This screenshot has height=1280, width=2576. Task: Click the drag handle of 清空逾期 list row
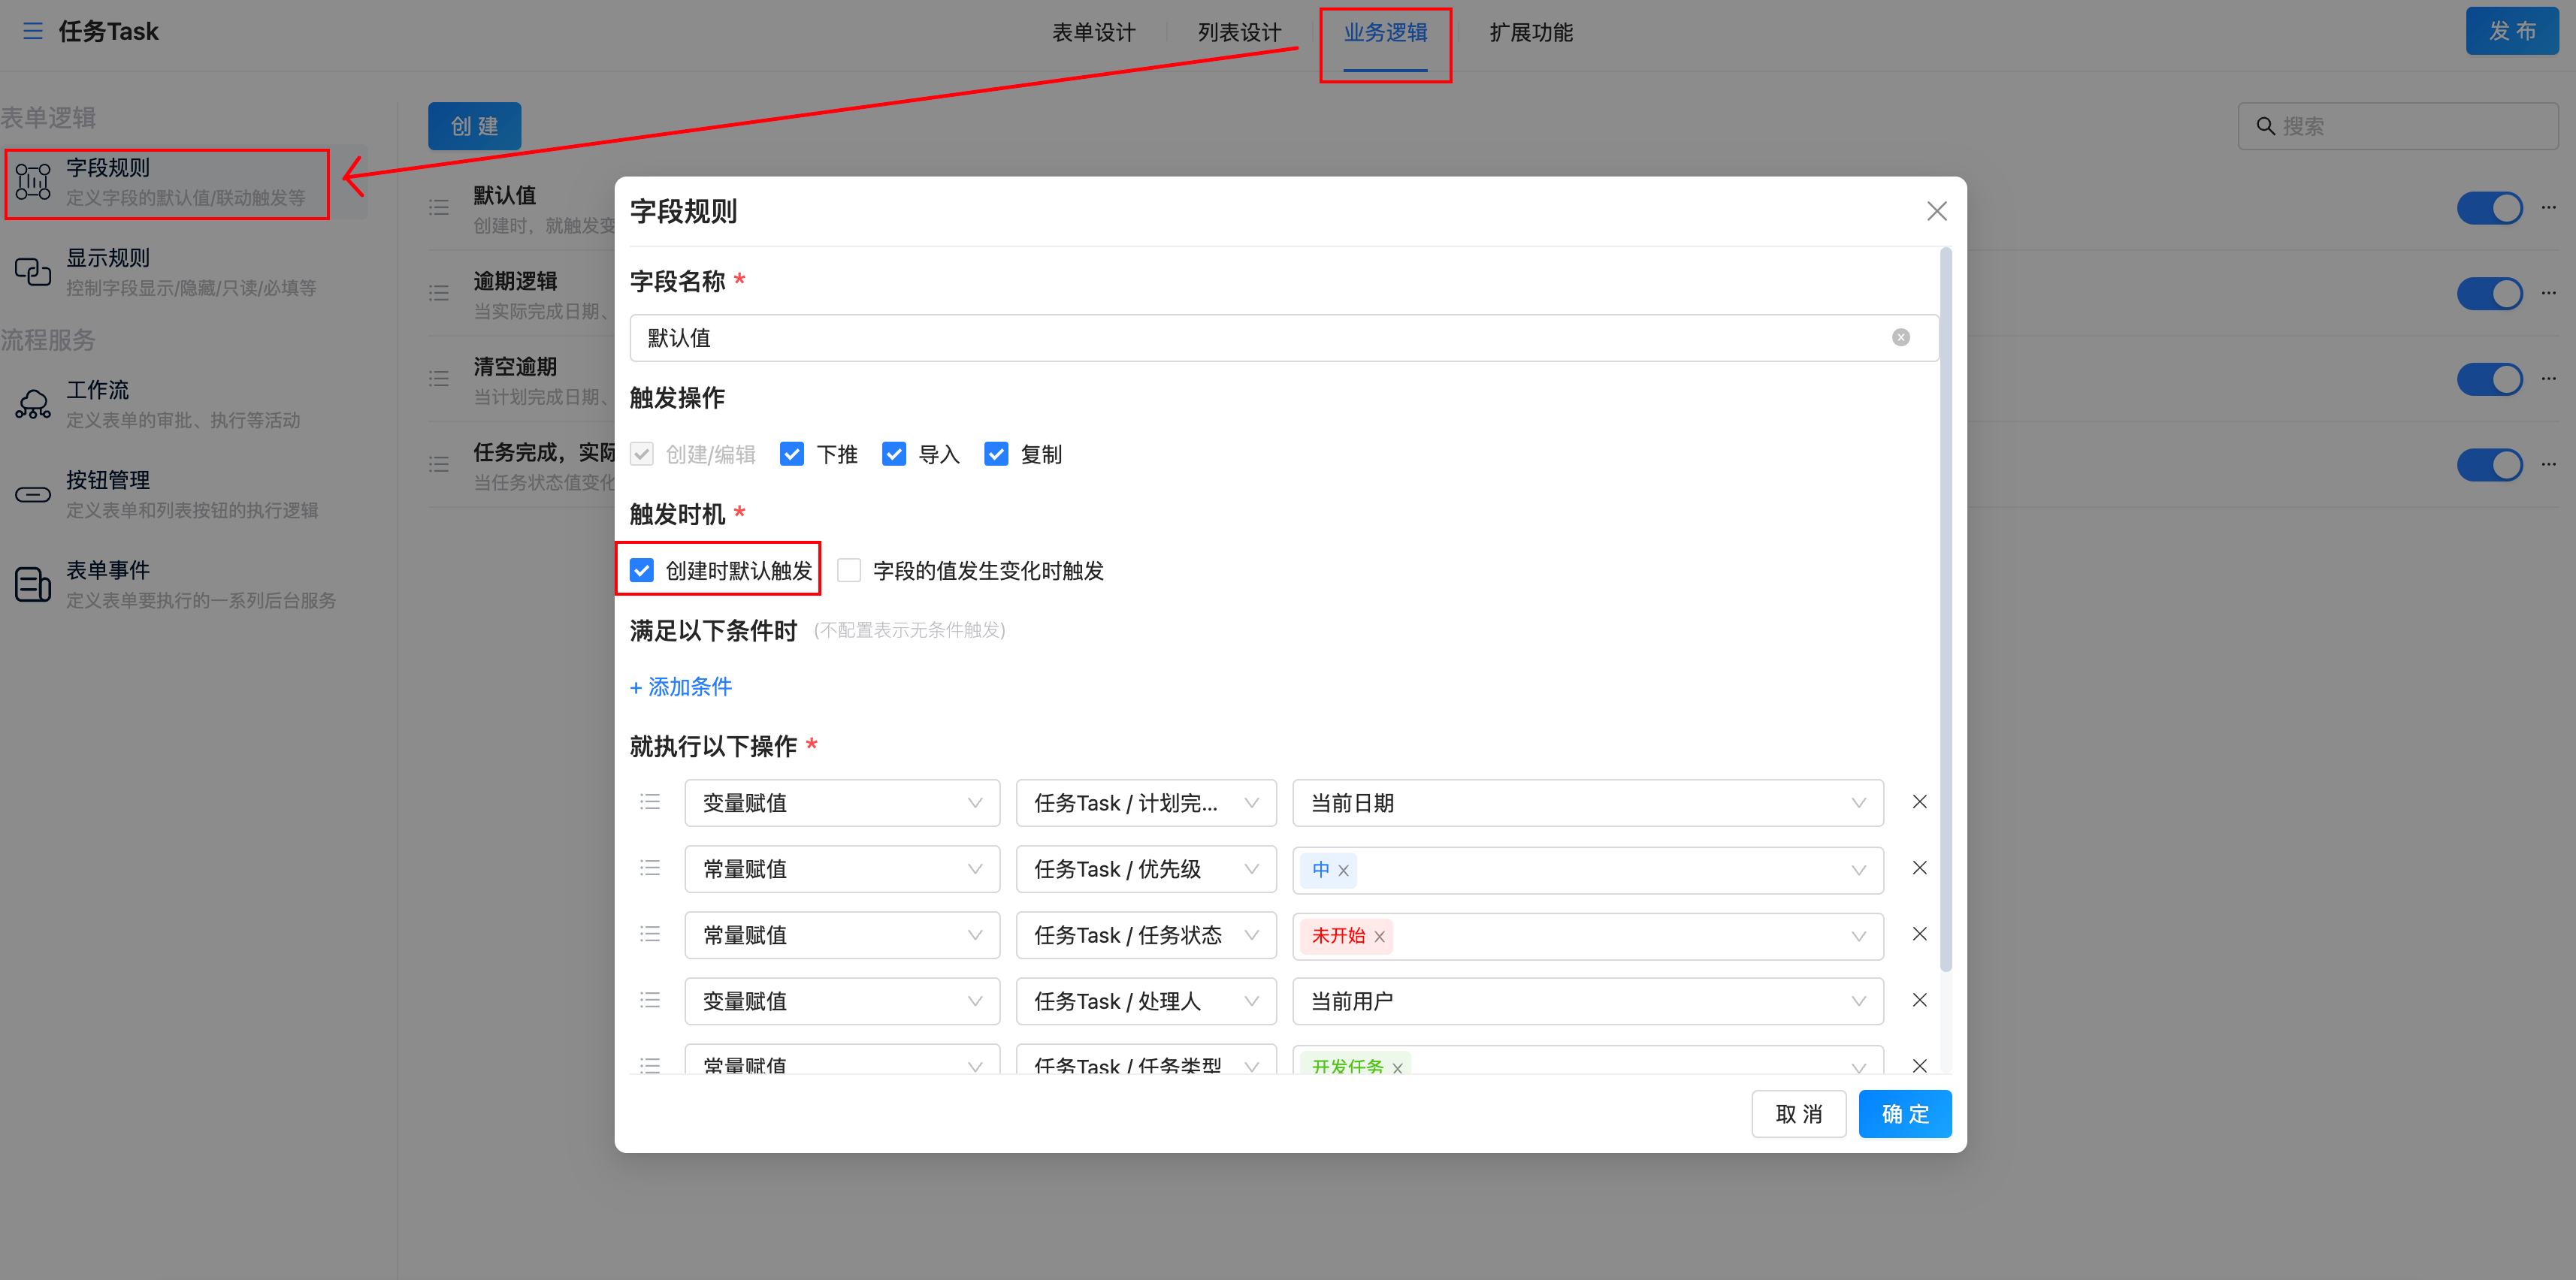click(438, 379)
